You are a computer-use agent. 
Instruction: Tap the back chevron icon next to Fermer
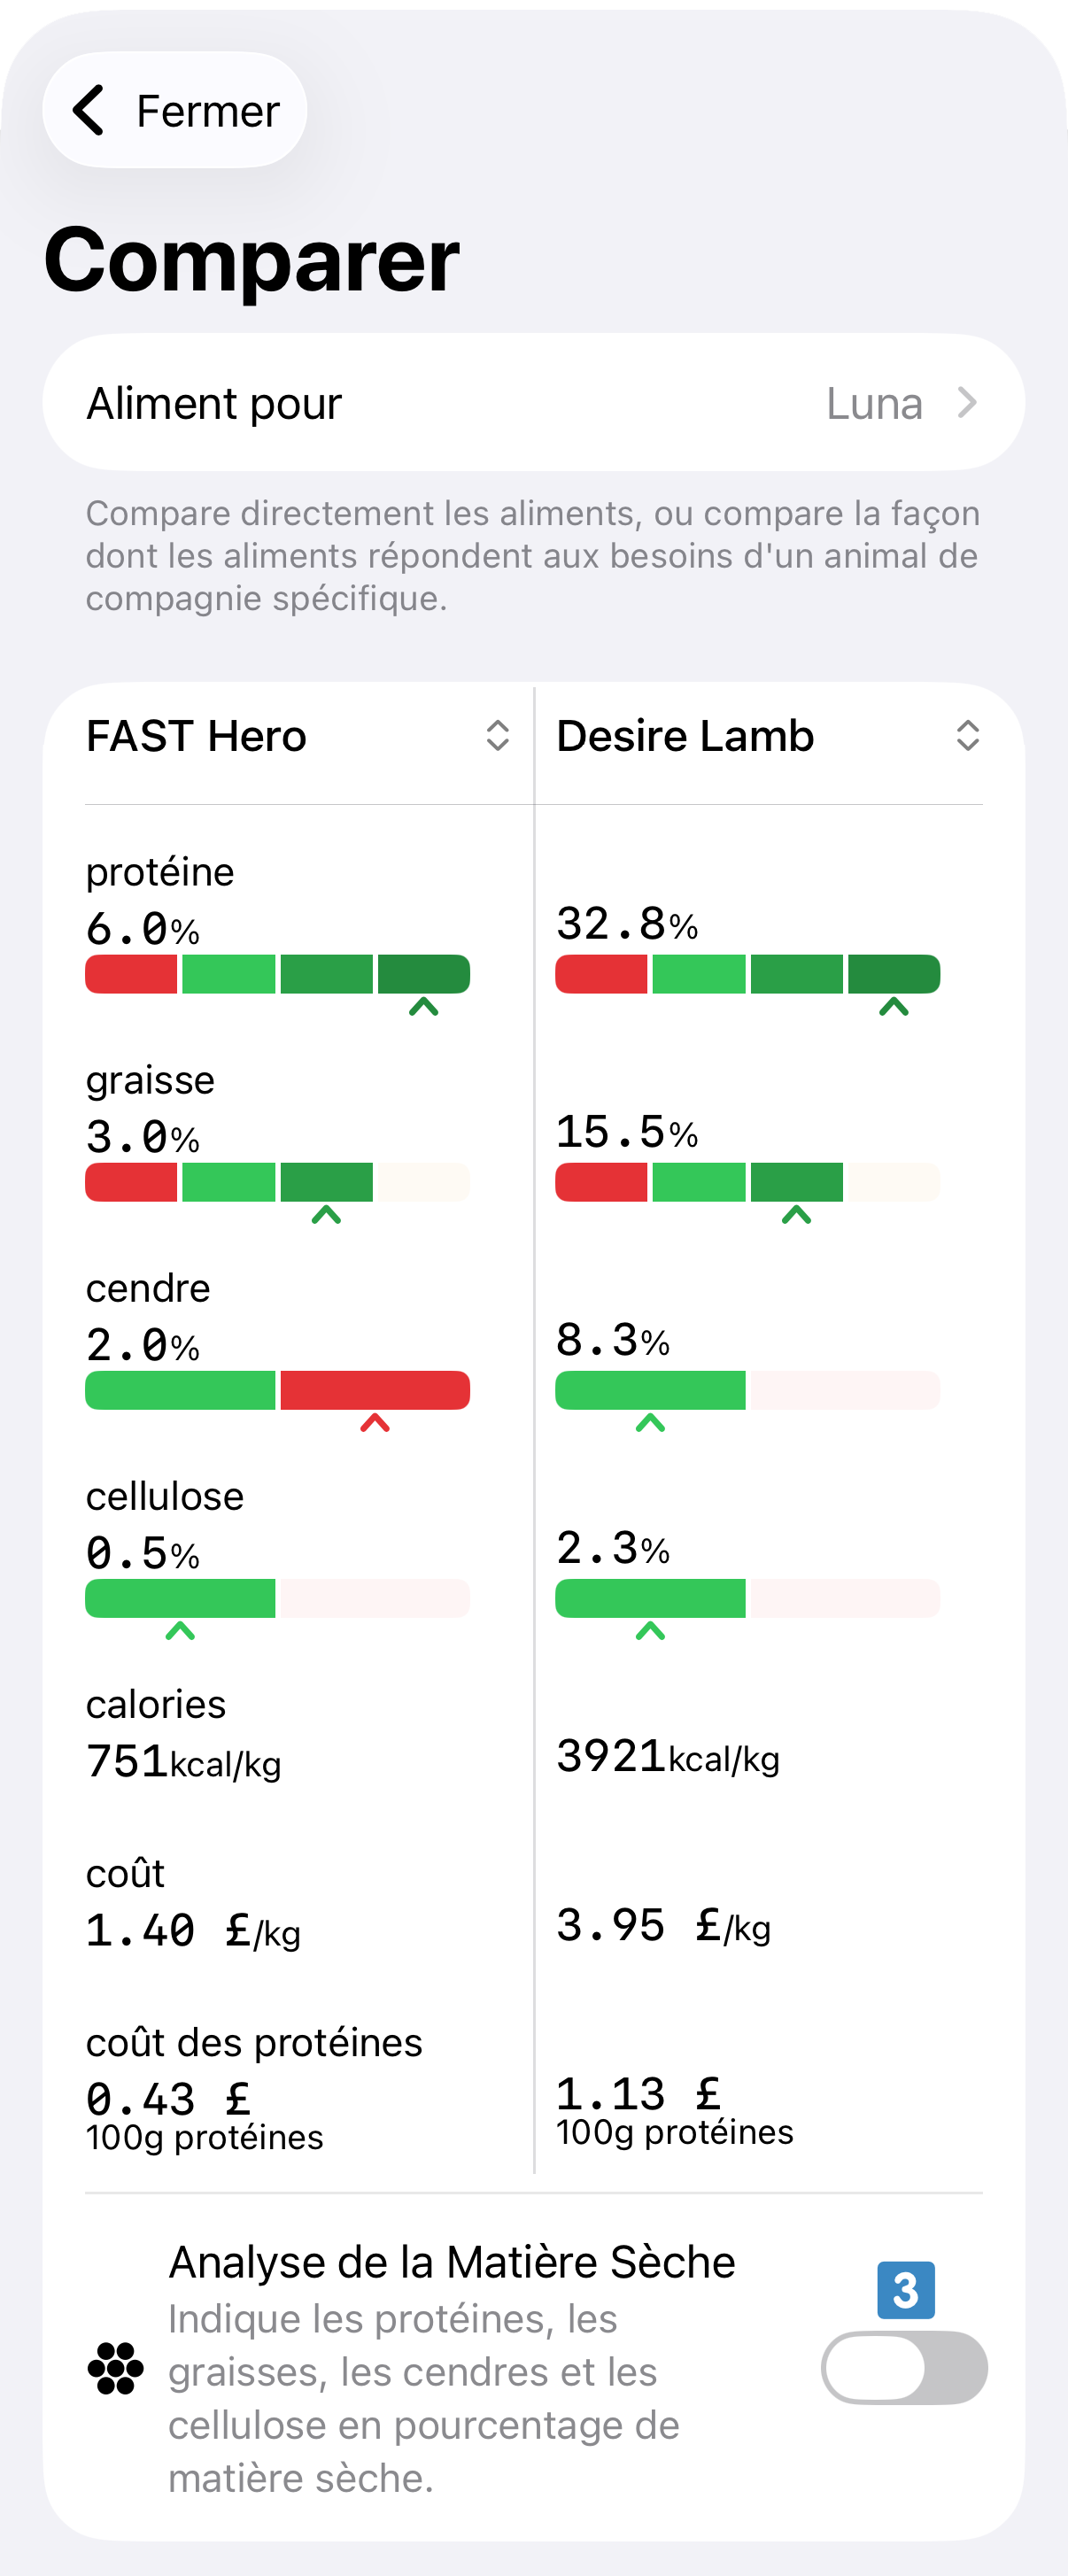point(89,110)
